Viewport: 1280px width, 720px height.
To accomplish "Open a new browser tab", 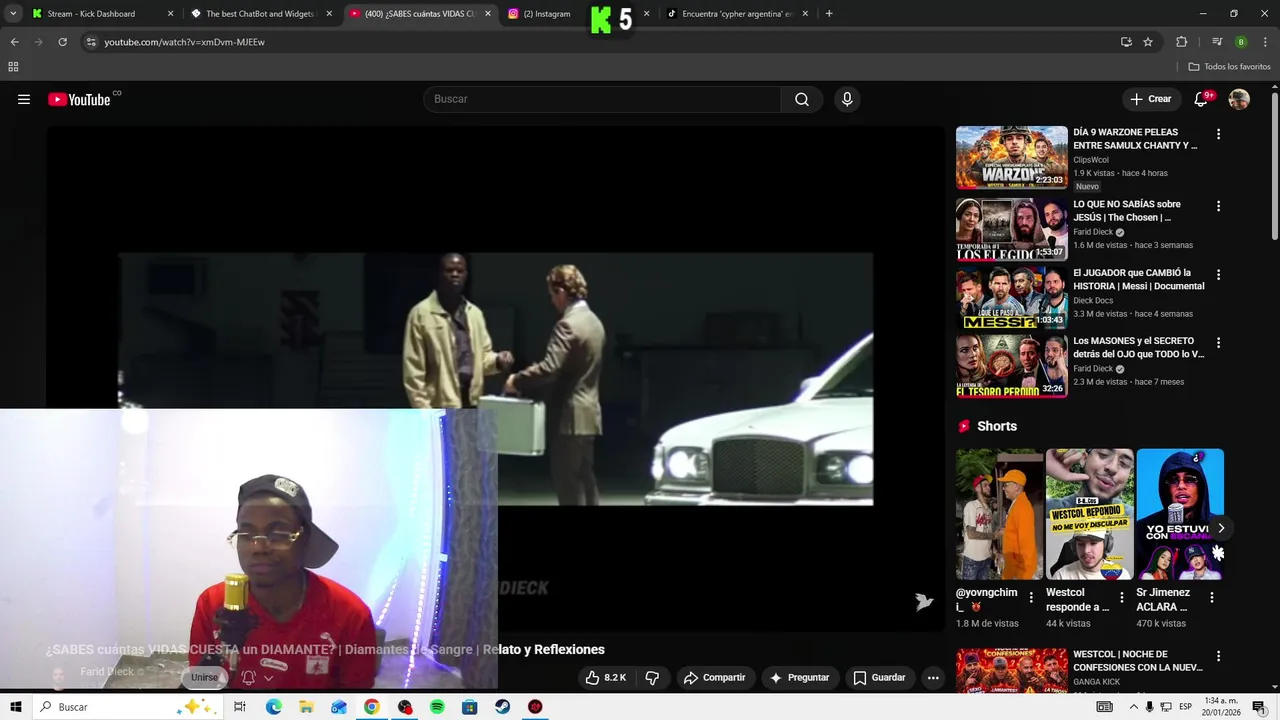I will (829, 14).
